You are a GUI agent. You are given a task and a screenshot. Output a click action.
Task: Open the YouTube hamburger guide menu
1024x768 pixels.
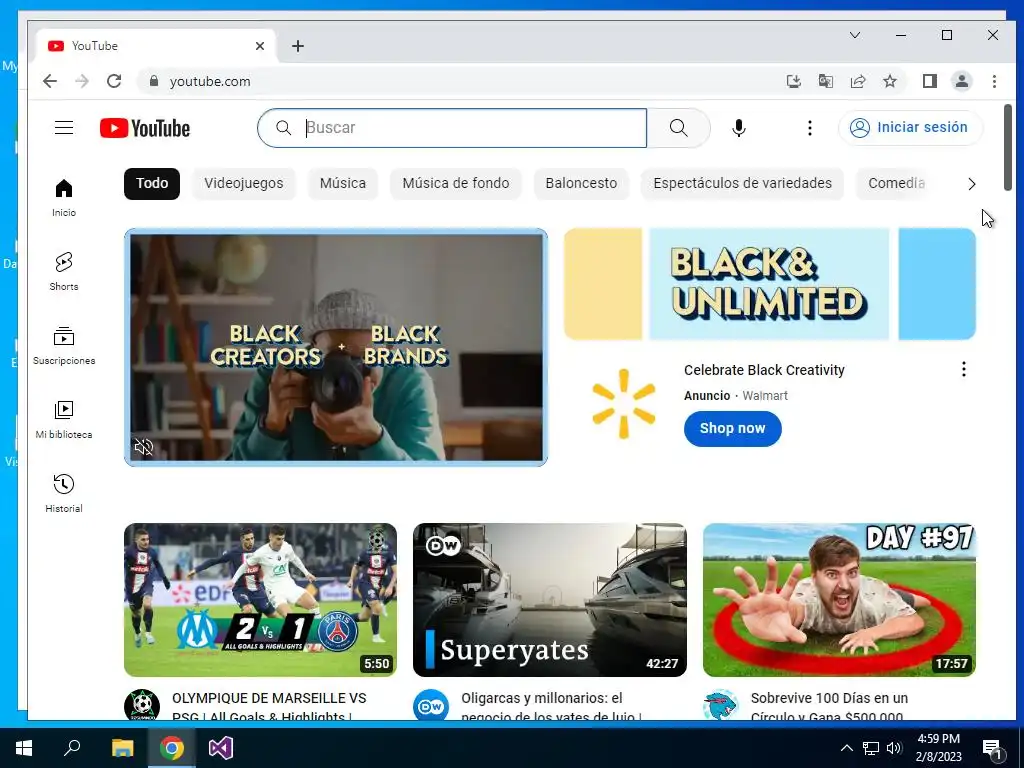[x=64, y=127]
